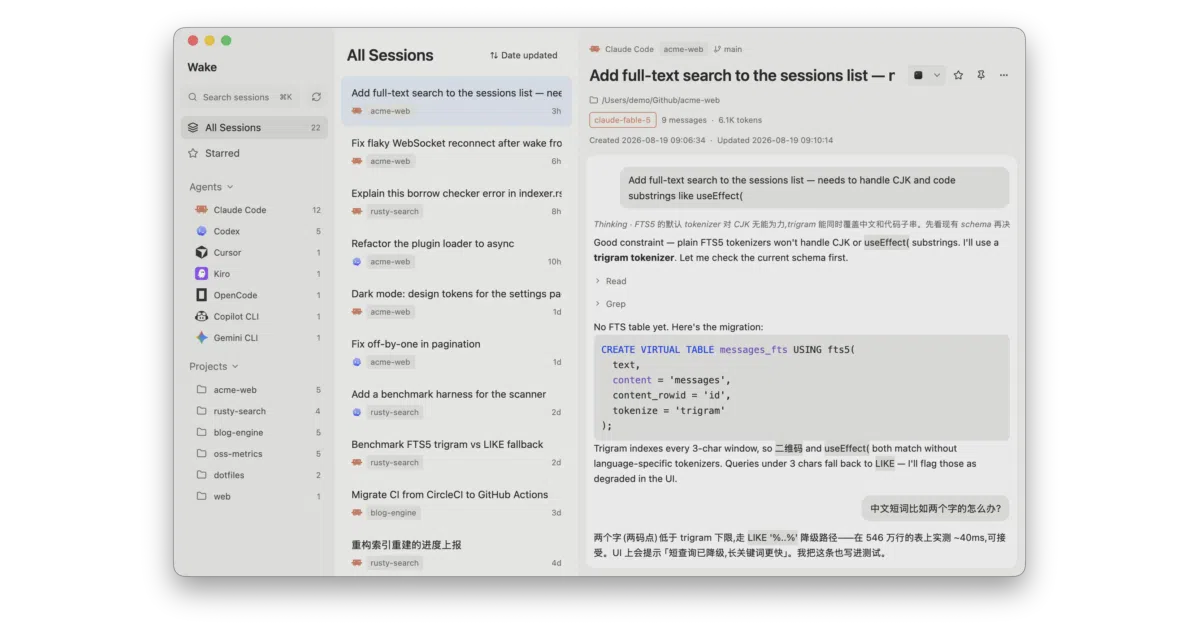
Task: Focus the Search sessions field
Action: [241, 97]
